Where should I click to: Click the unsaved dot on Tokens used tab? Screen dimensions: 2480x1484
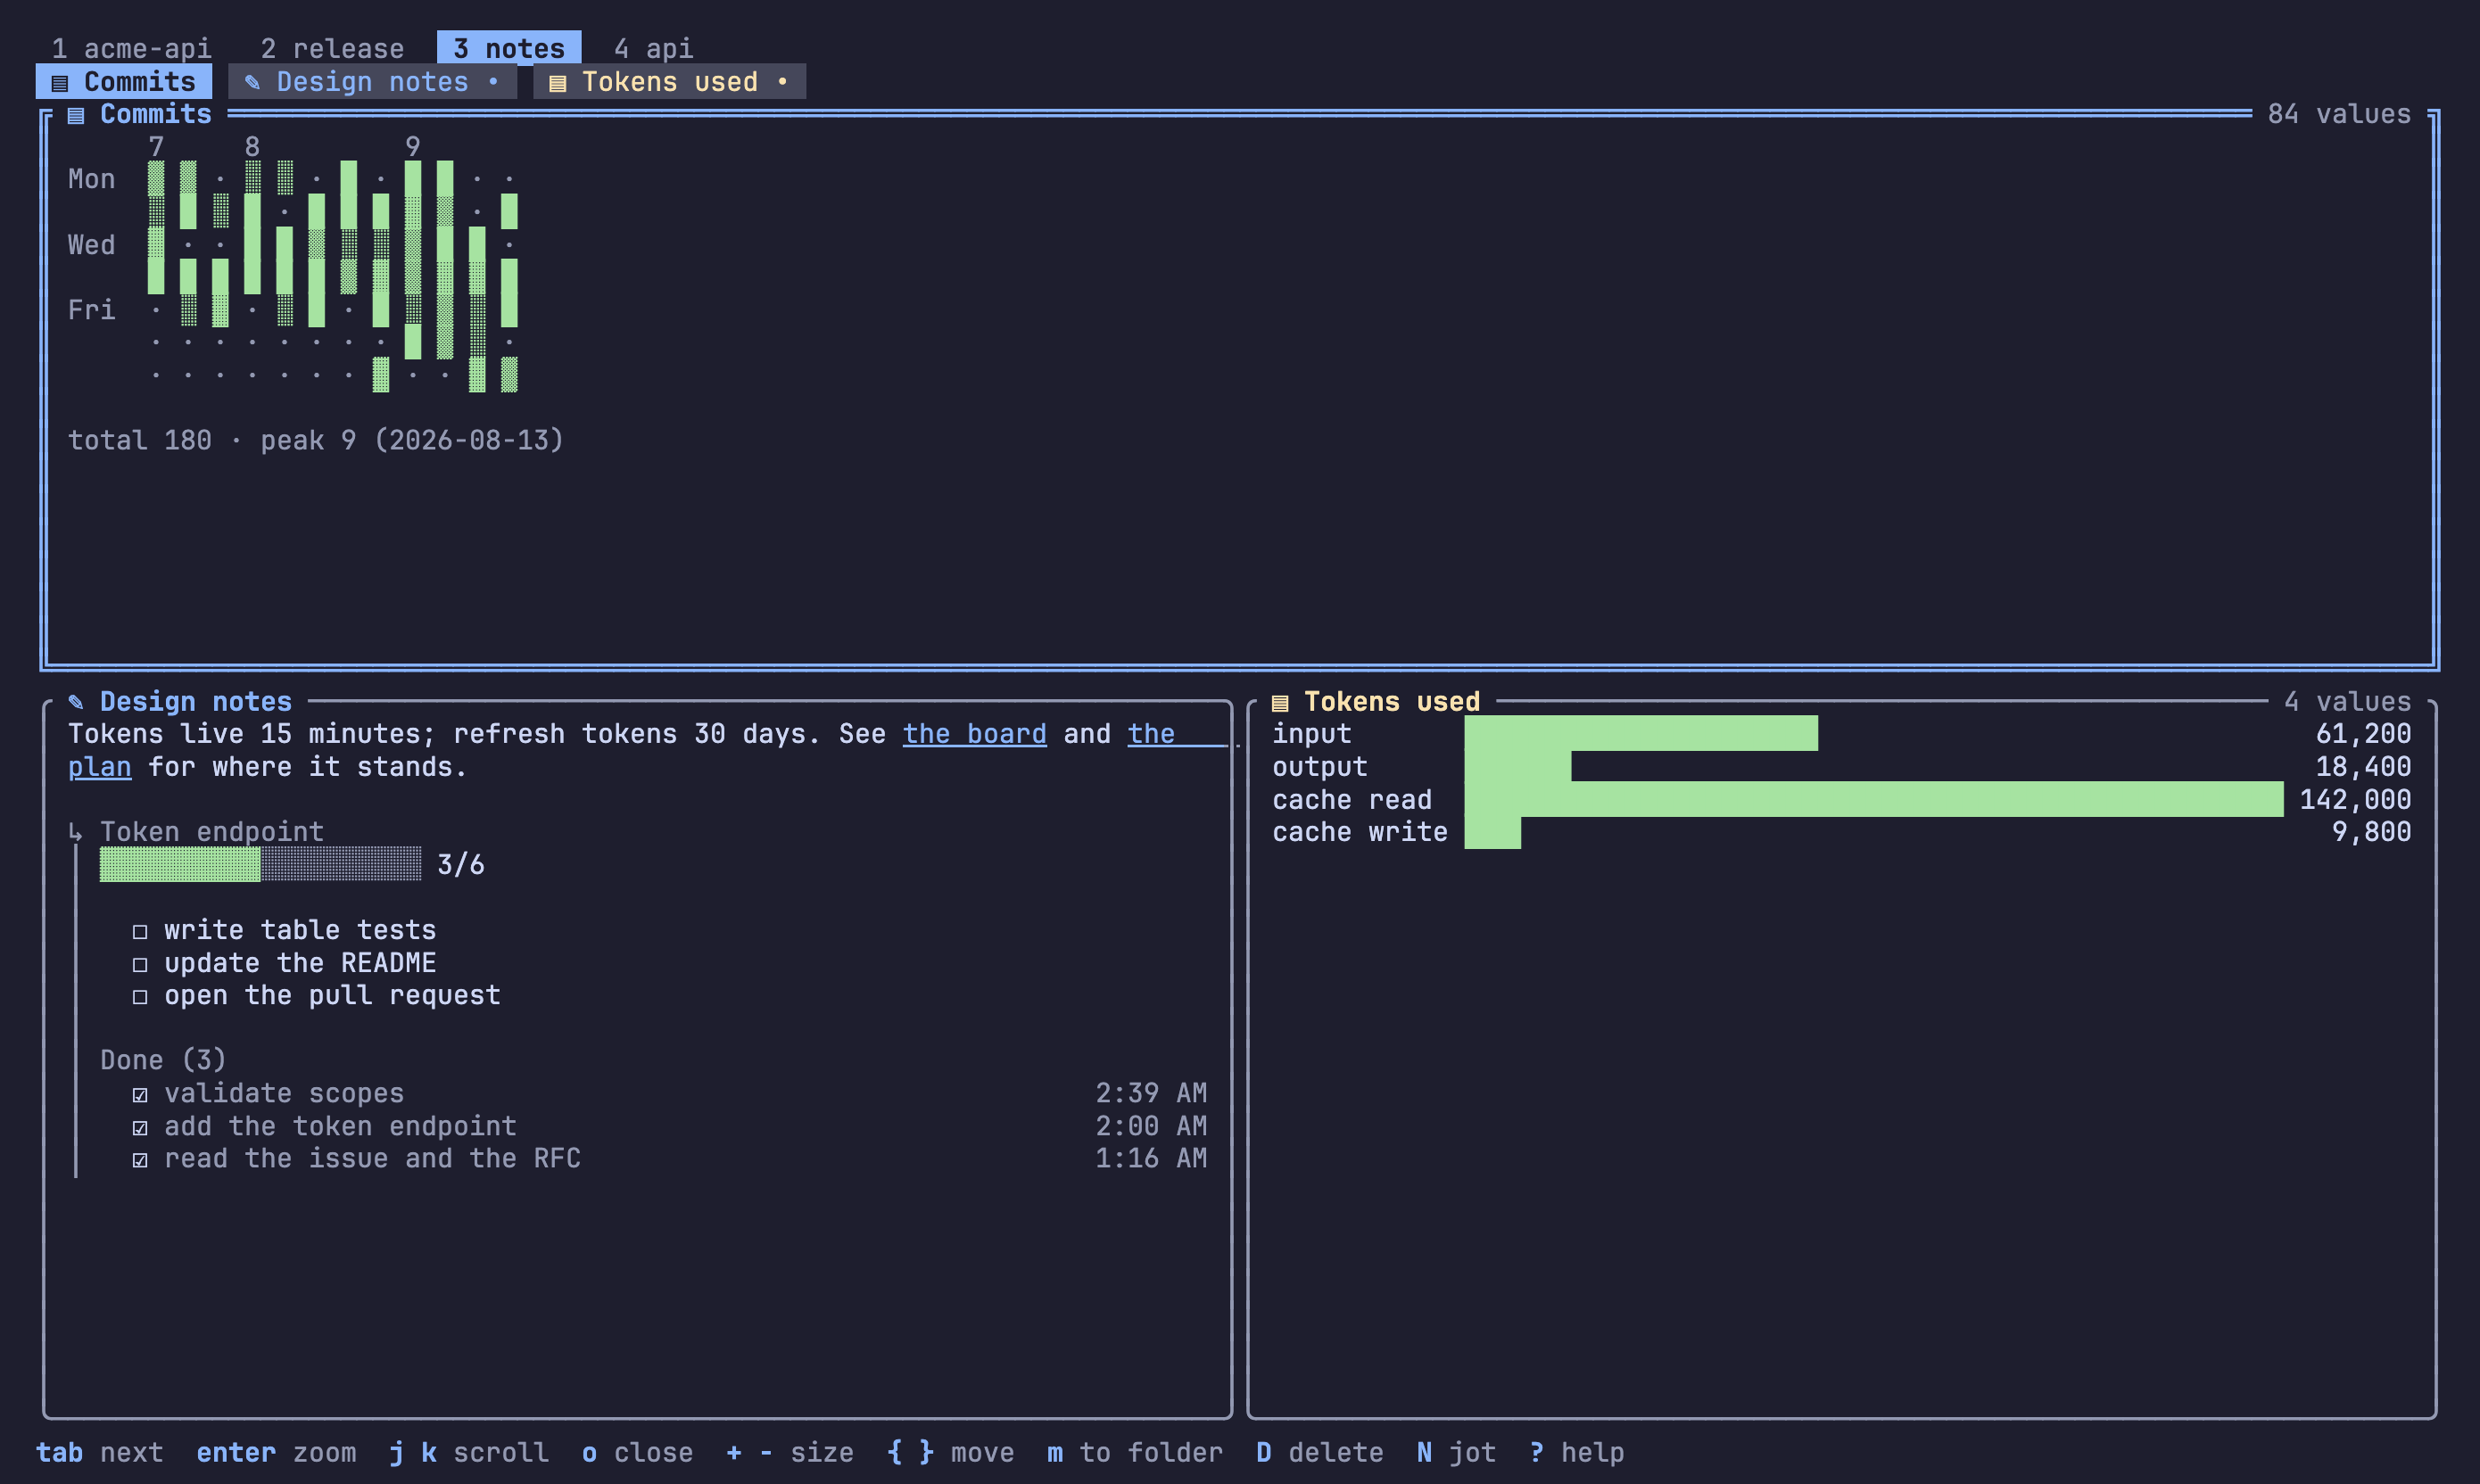point(782,82)
